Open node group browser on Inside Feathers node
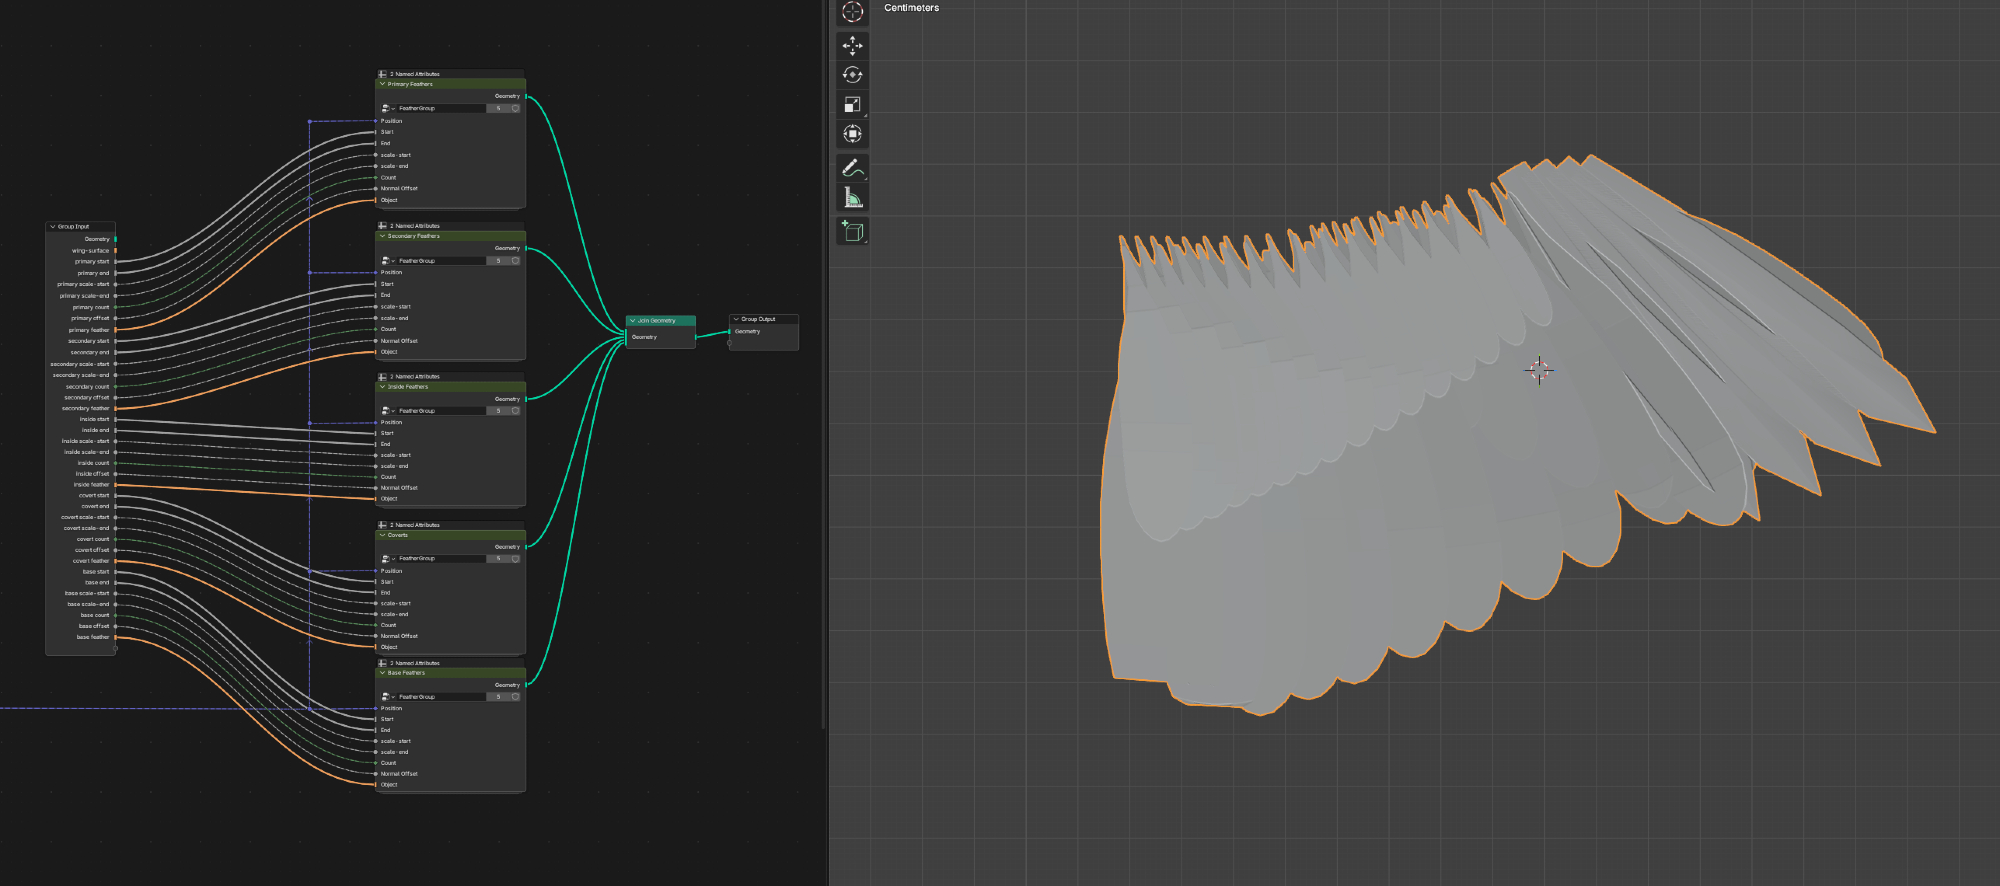Viewport: 2000px width, 886px height. (387, 411)
